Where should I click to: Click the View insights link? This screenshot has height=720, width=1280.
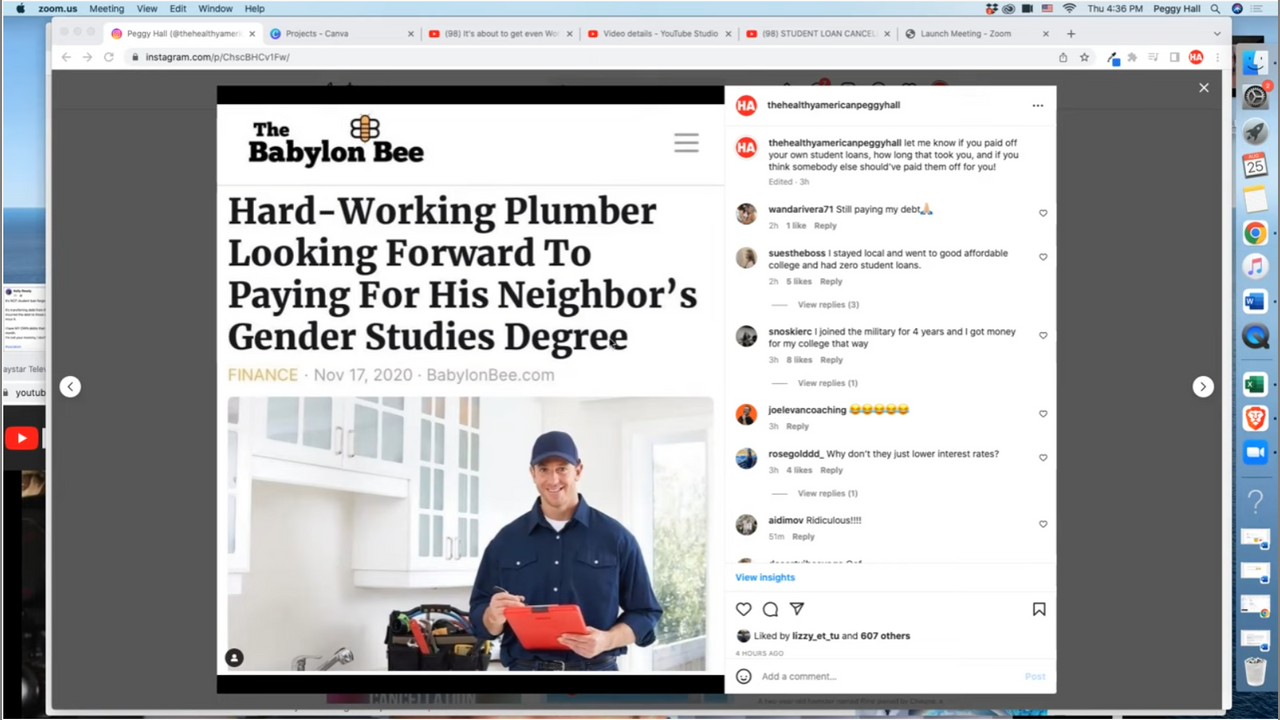click(x=765, y=577)
